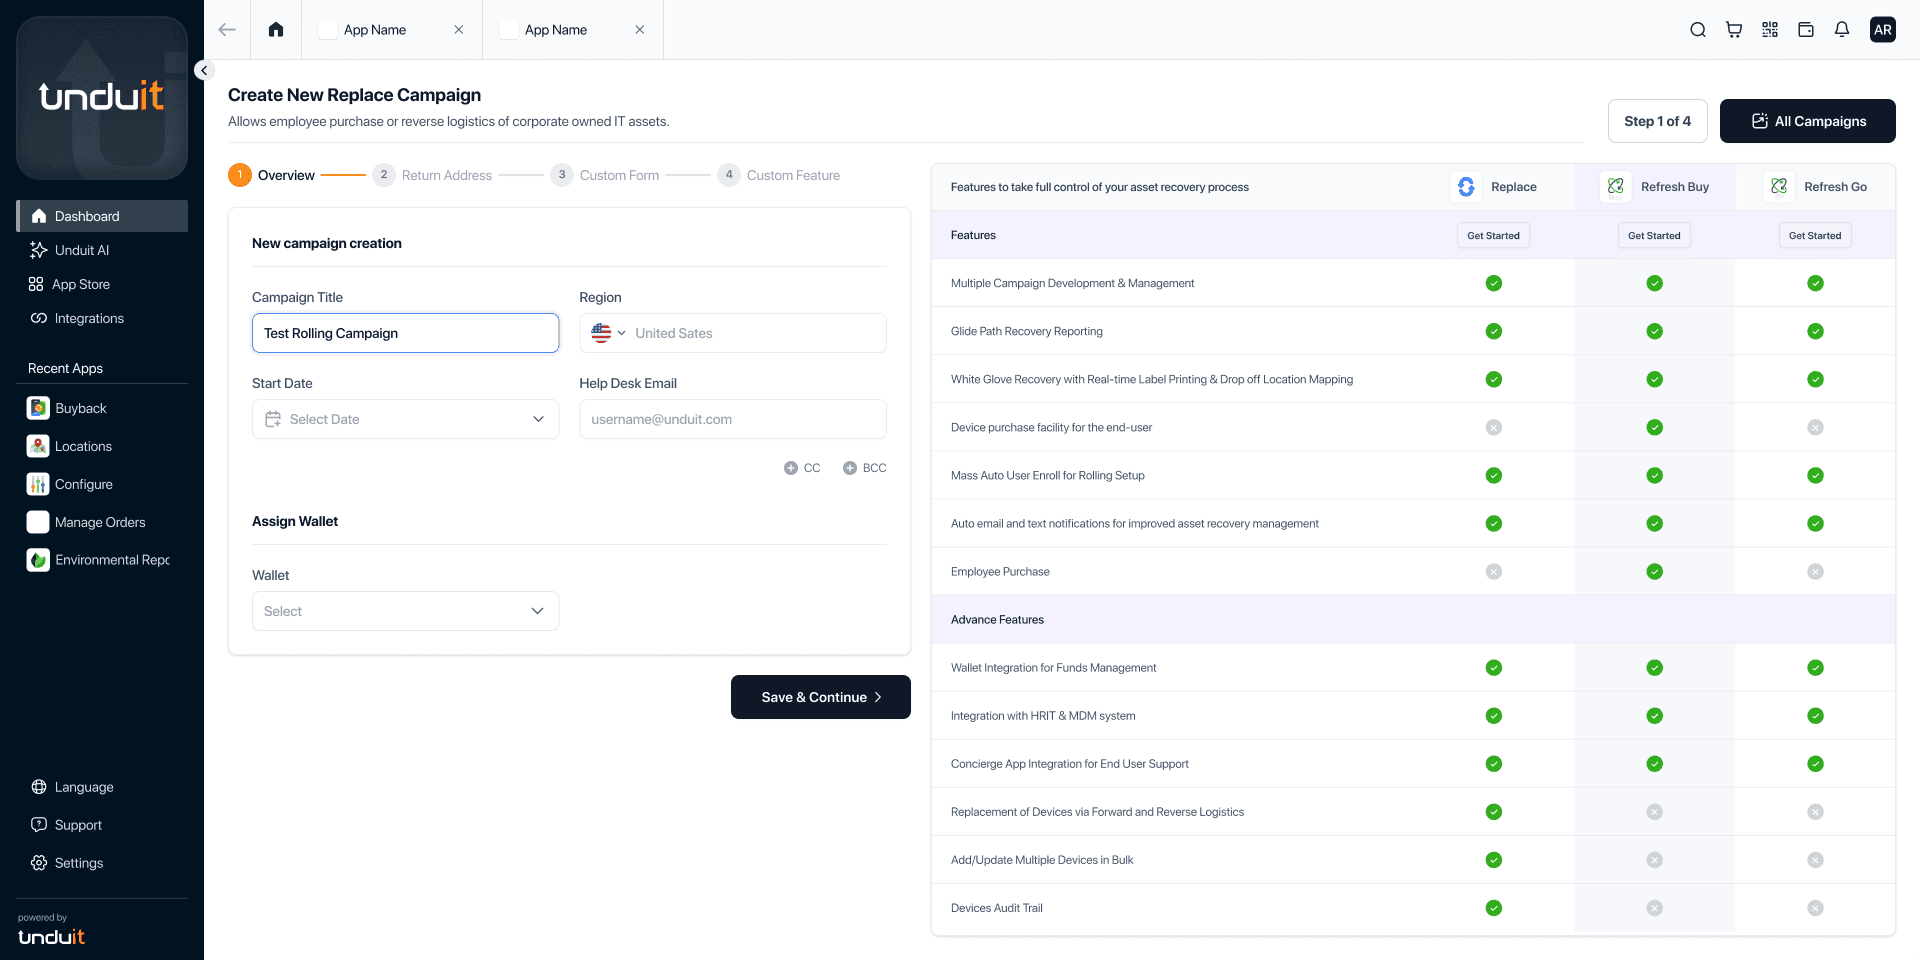Open Buyback app from Recent Apps
This screenshot has height=960, width=1920.
(x=80, y=408)
